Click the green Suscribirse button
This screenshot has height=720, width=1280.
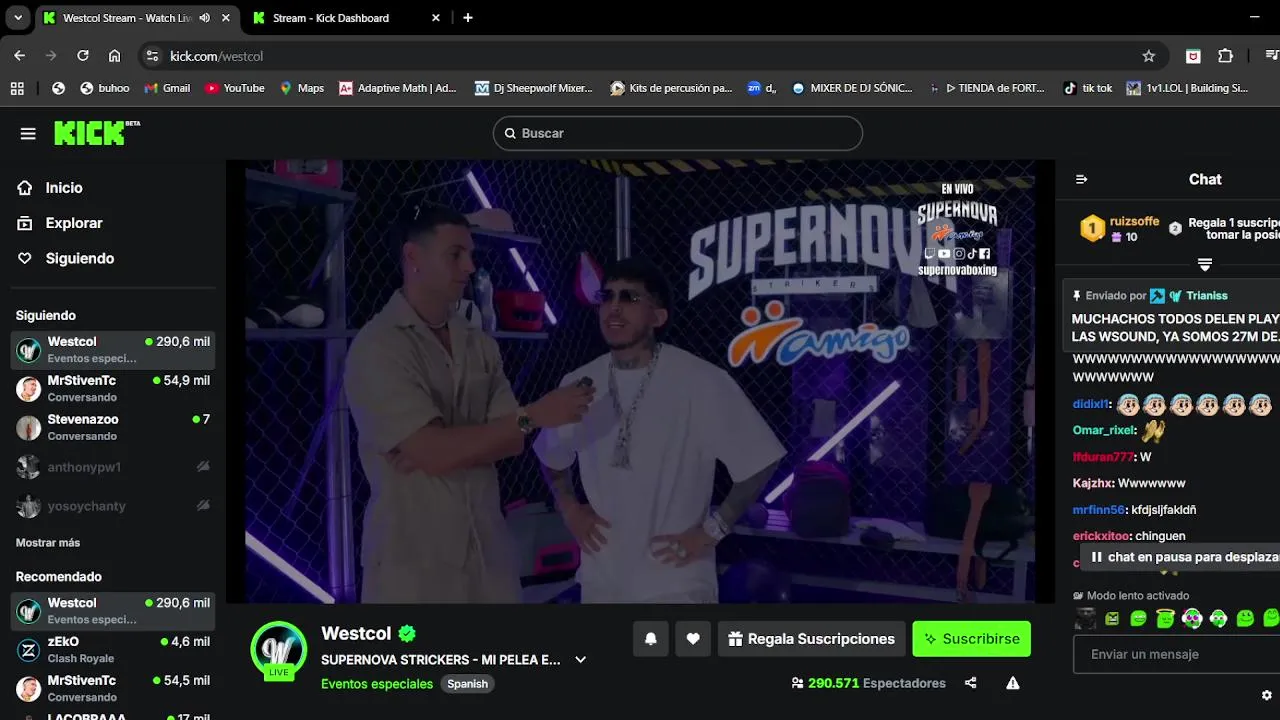971,639
